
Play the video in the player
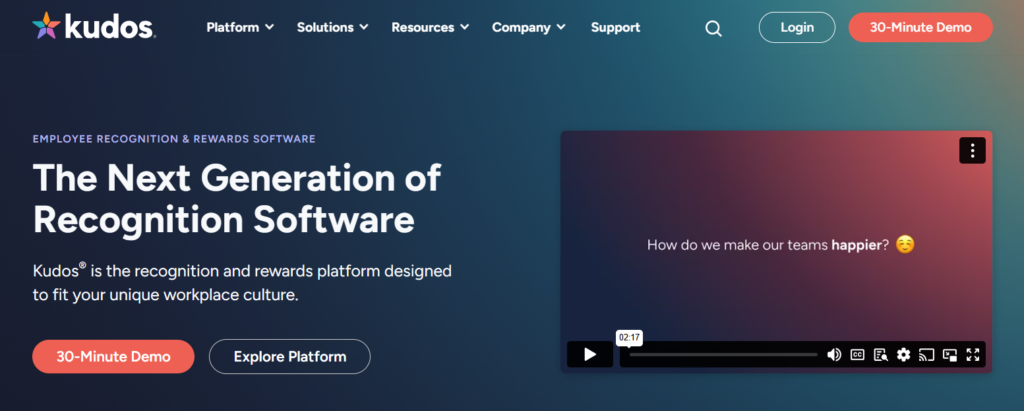pyautogui.click(x=590, y=354)
